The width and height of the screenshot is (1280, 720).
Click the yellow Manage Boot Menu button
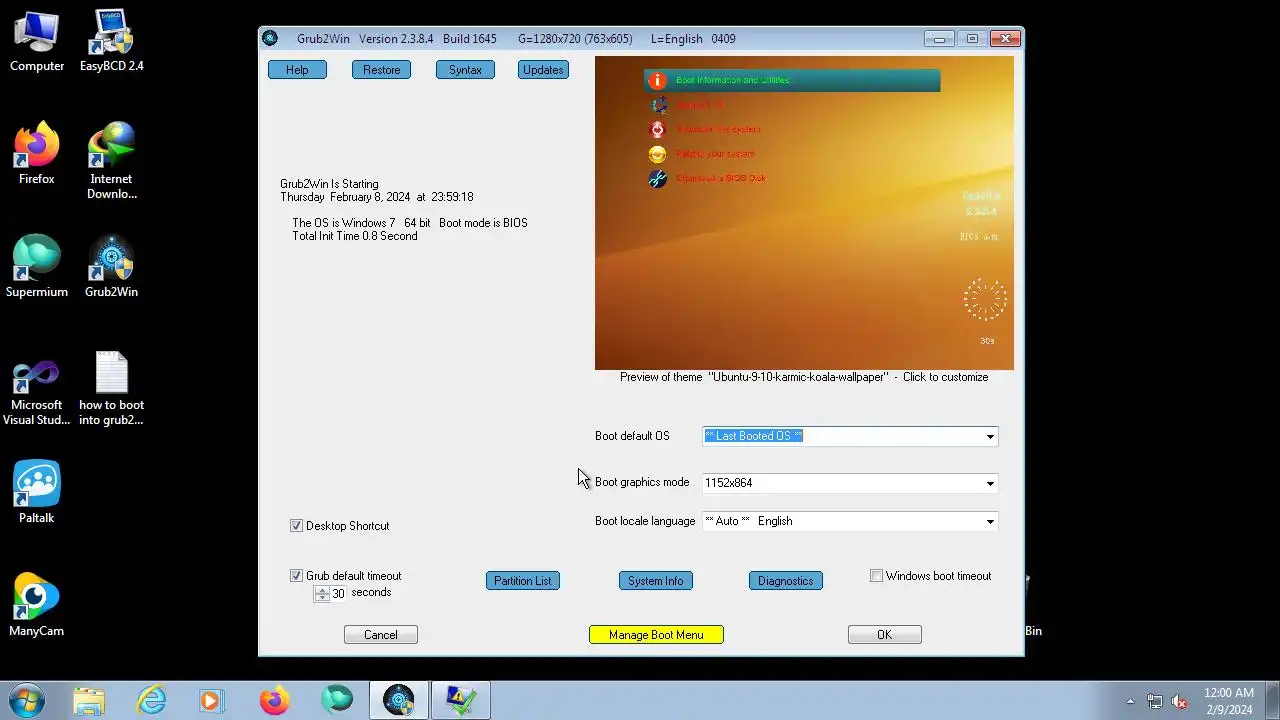tap(656, 635)
